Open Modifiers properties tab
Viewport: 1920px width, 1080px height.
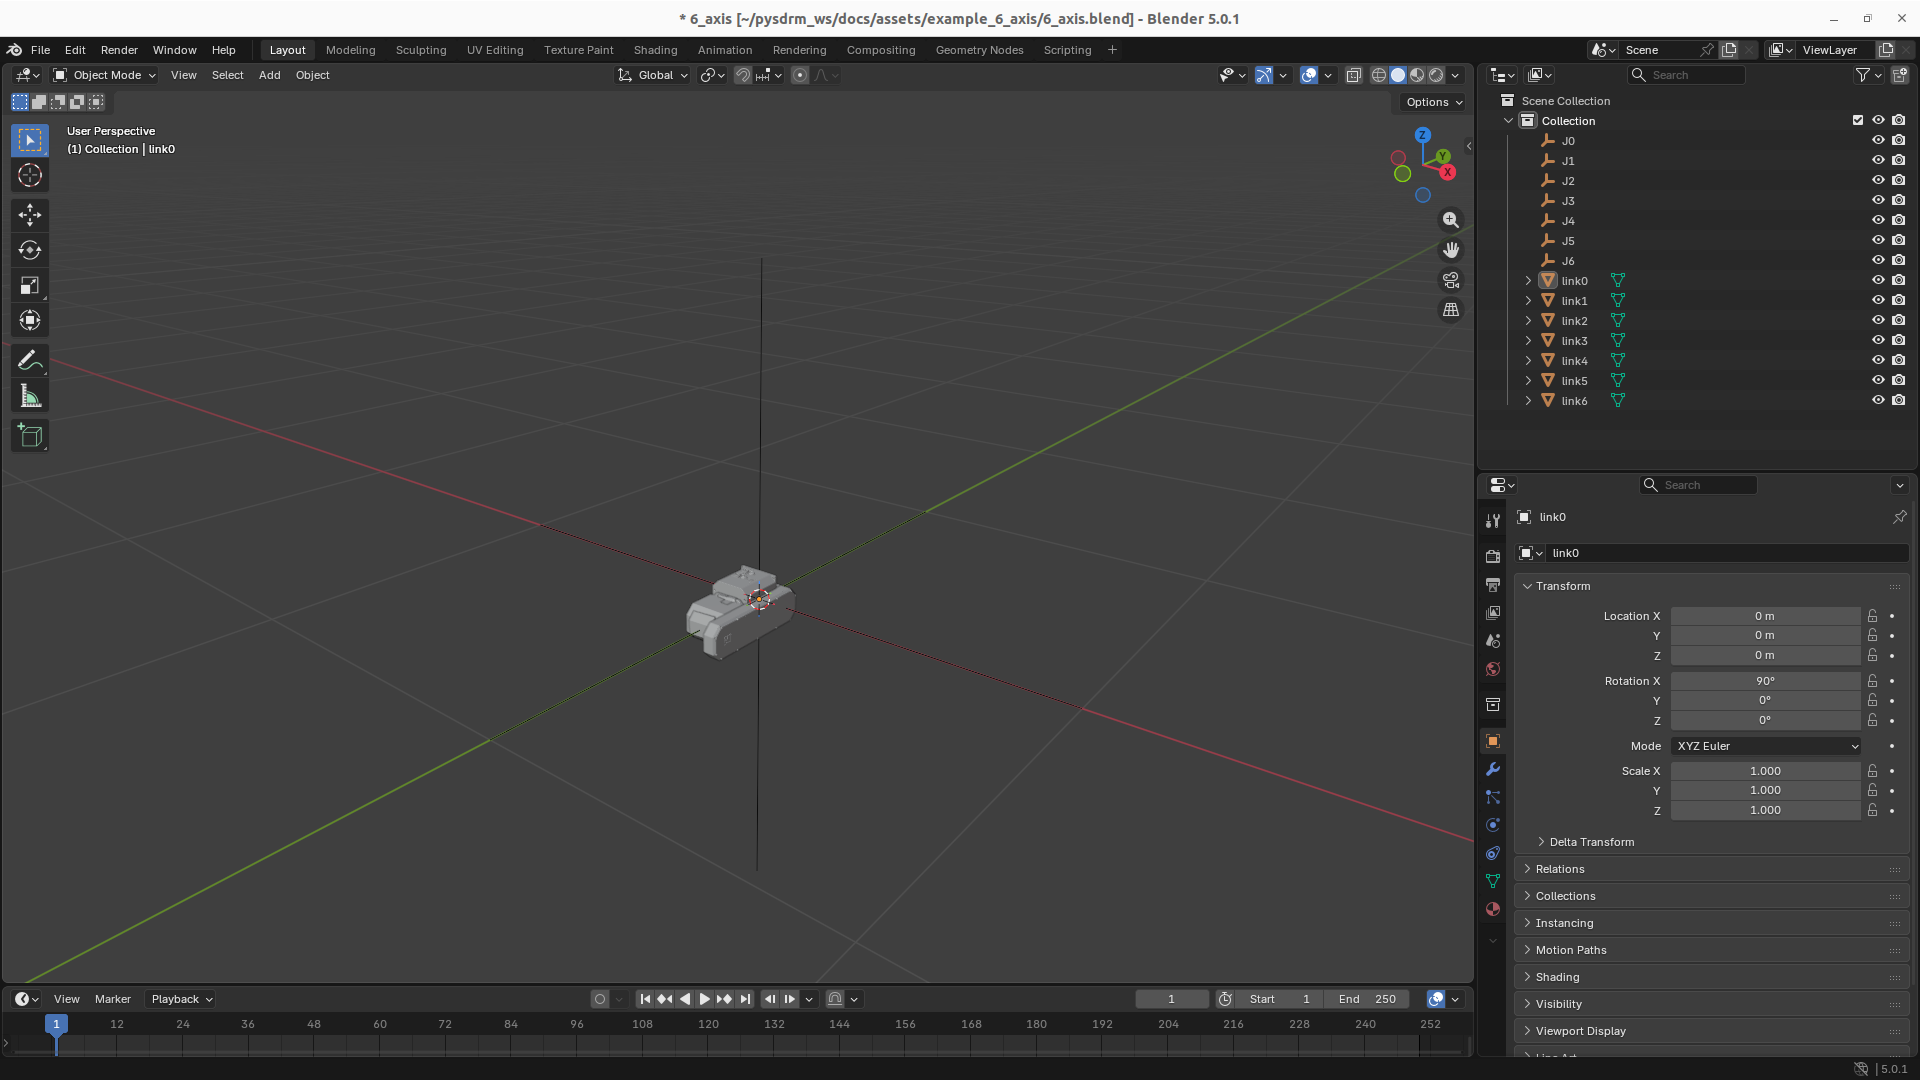1493,769
